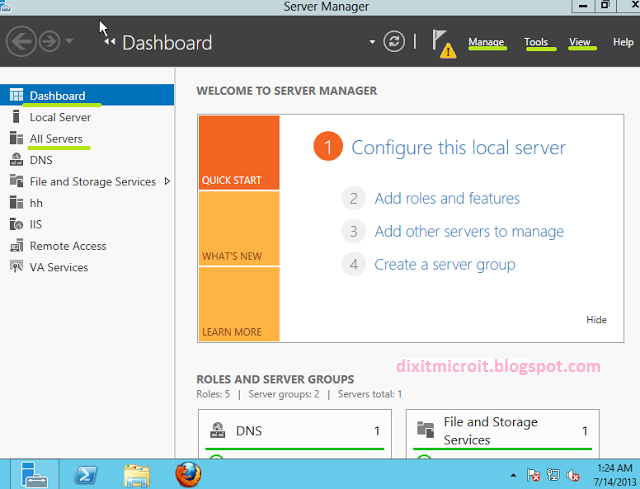Screen dimensions: 640x489
Task: Click the File and Storage Services sidebar icon
Action: pos(16,181)
